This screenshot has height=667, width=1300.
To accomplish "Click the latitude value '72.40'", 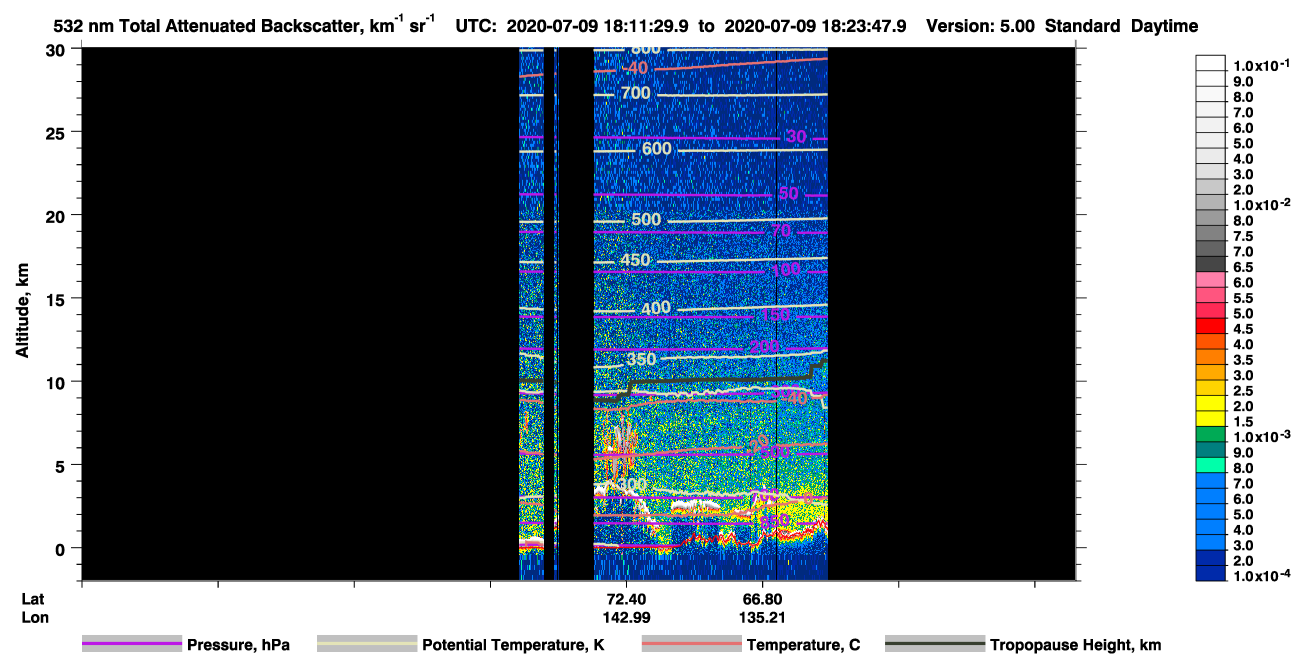I will [626, 599].
